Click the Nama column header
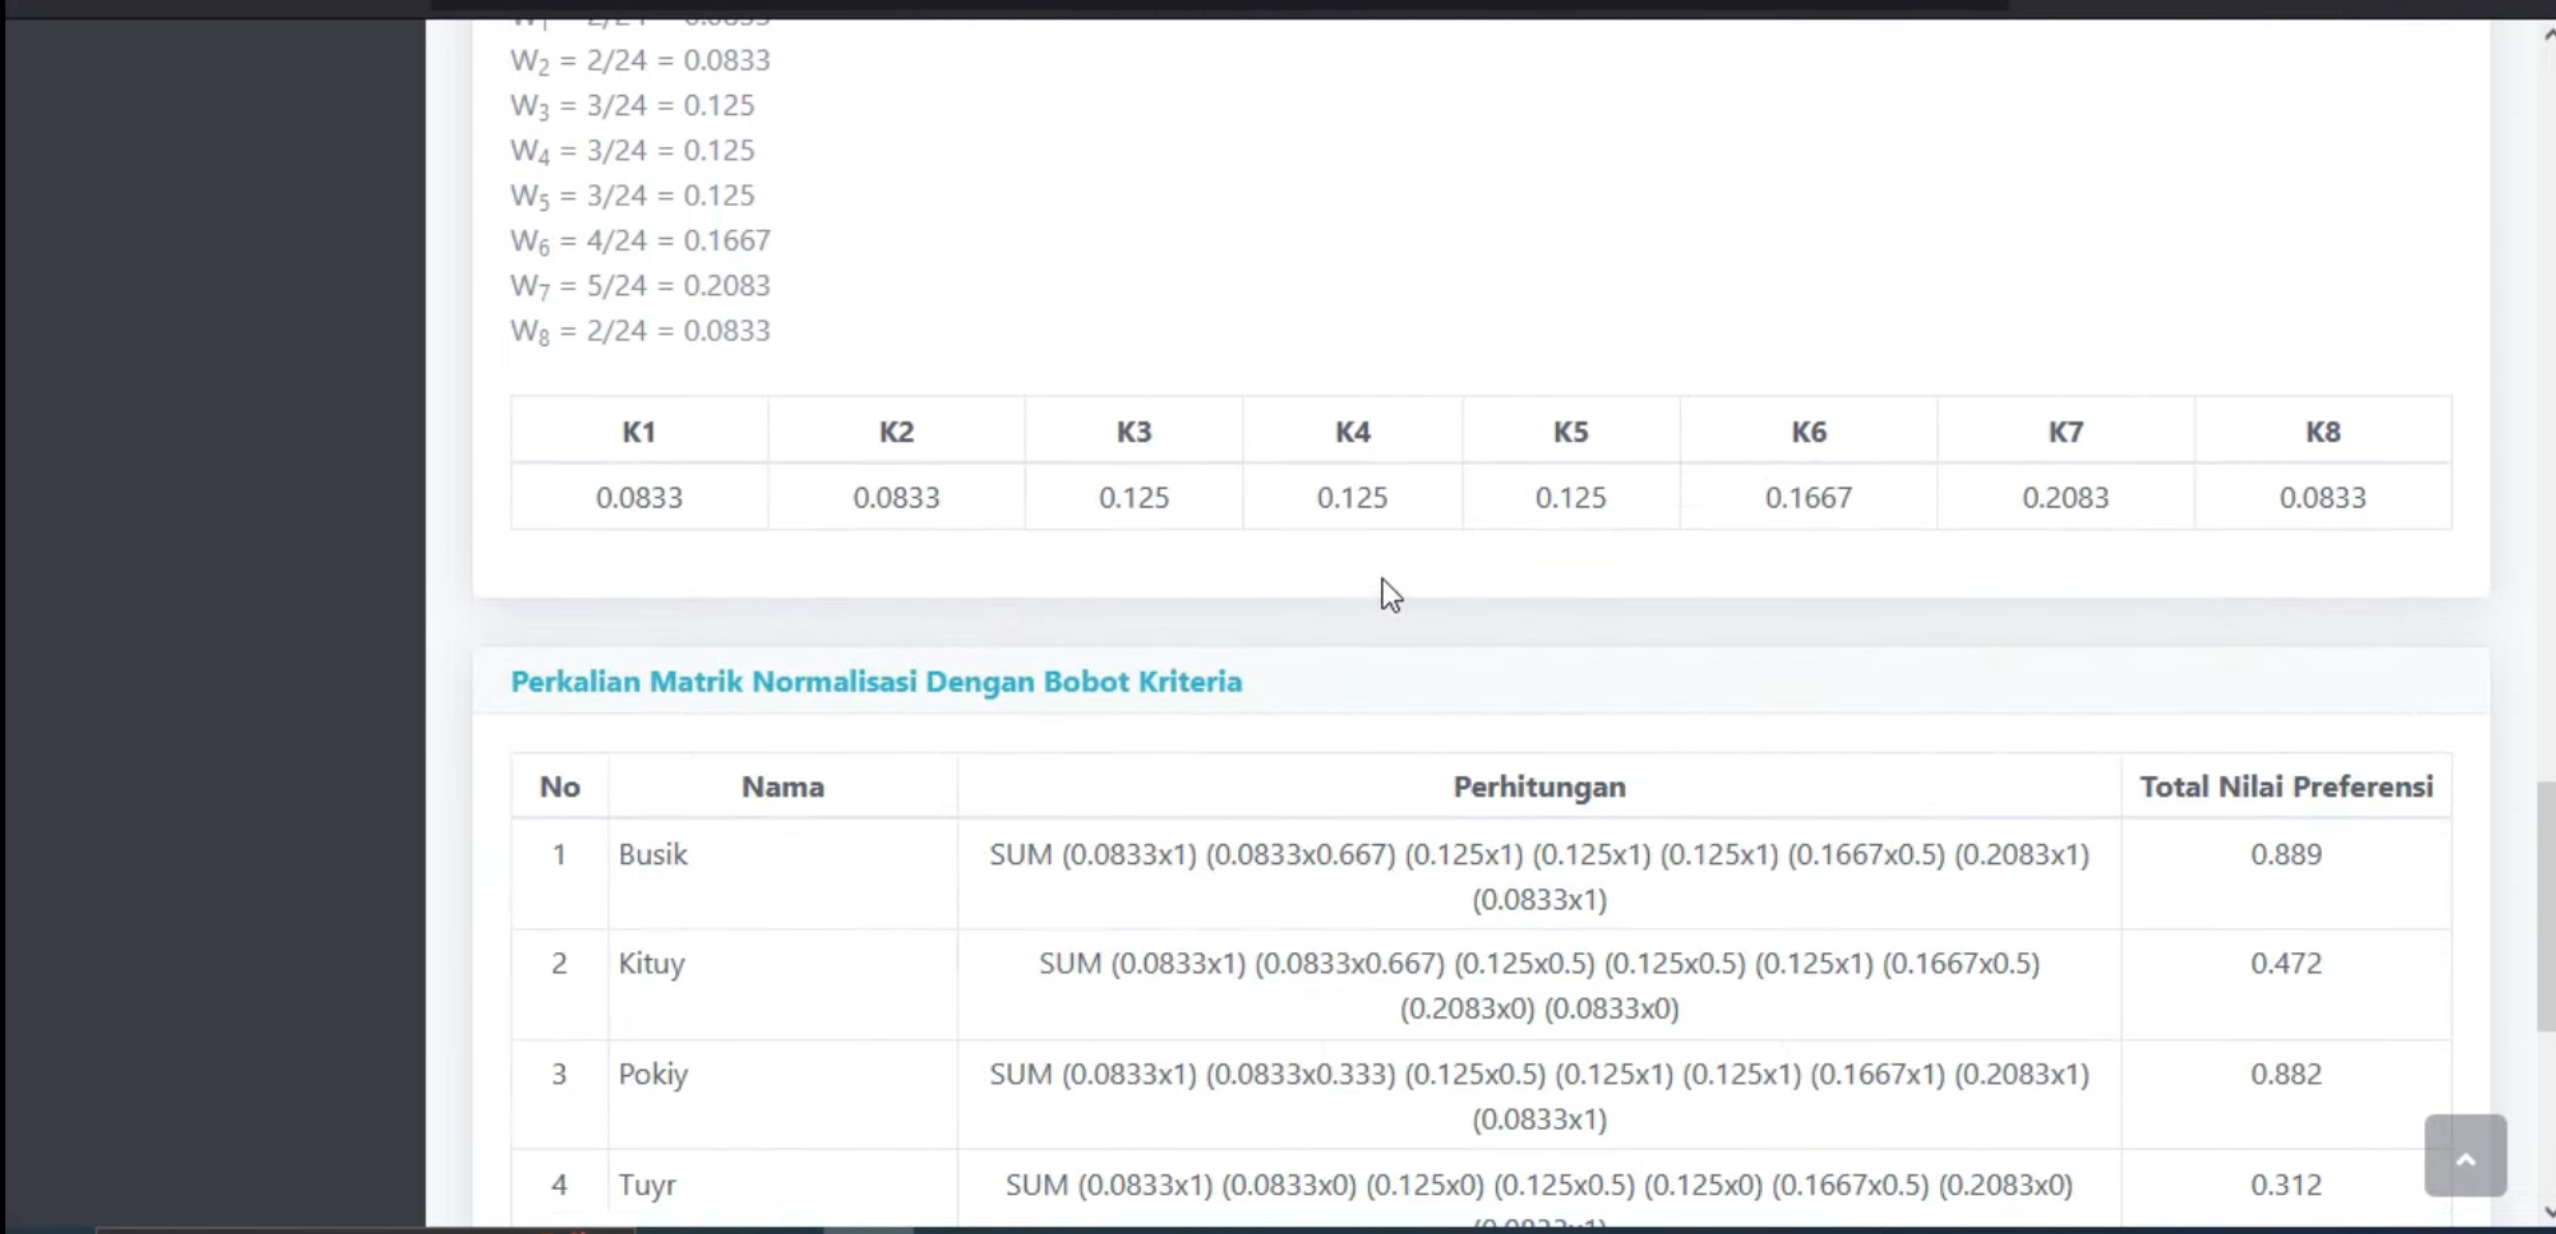 (x=782, y=787)
